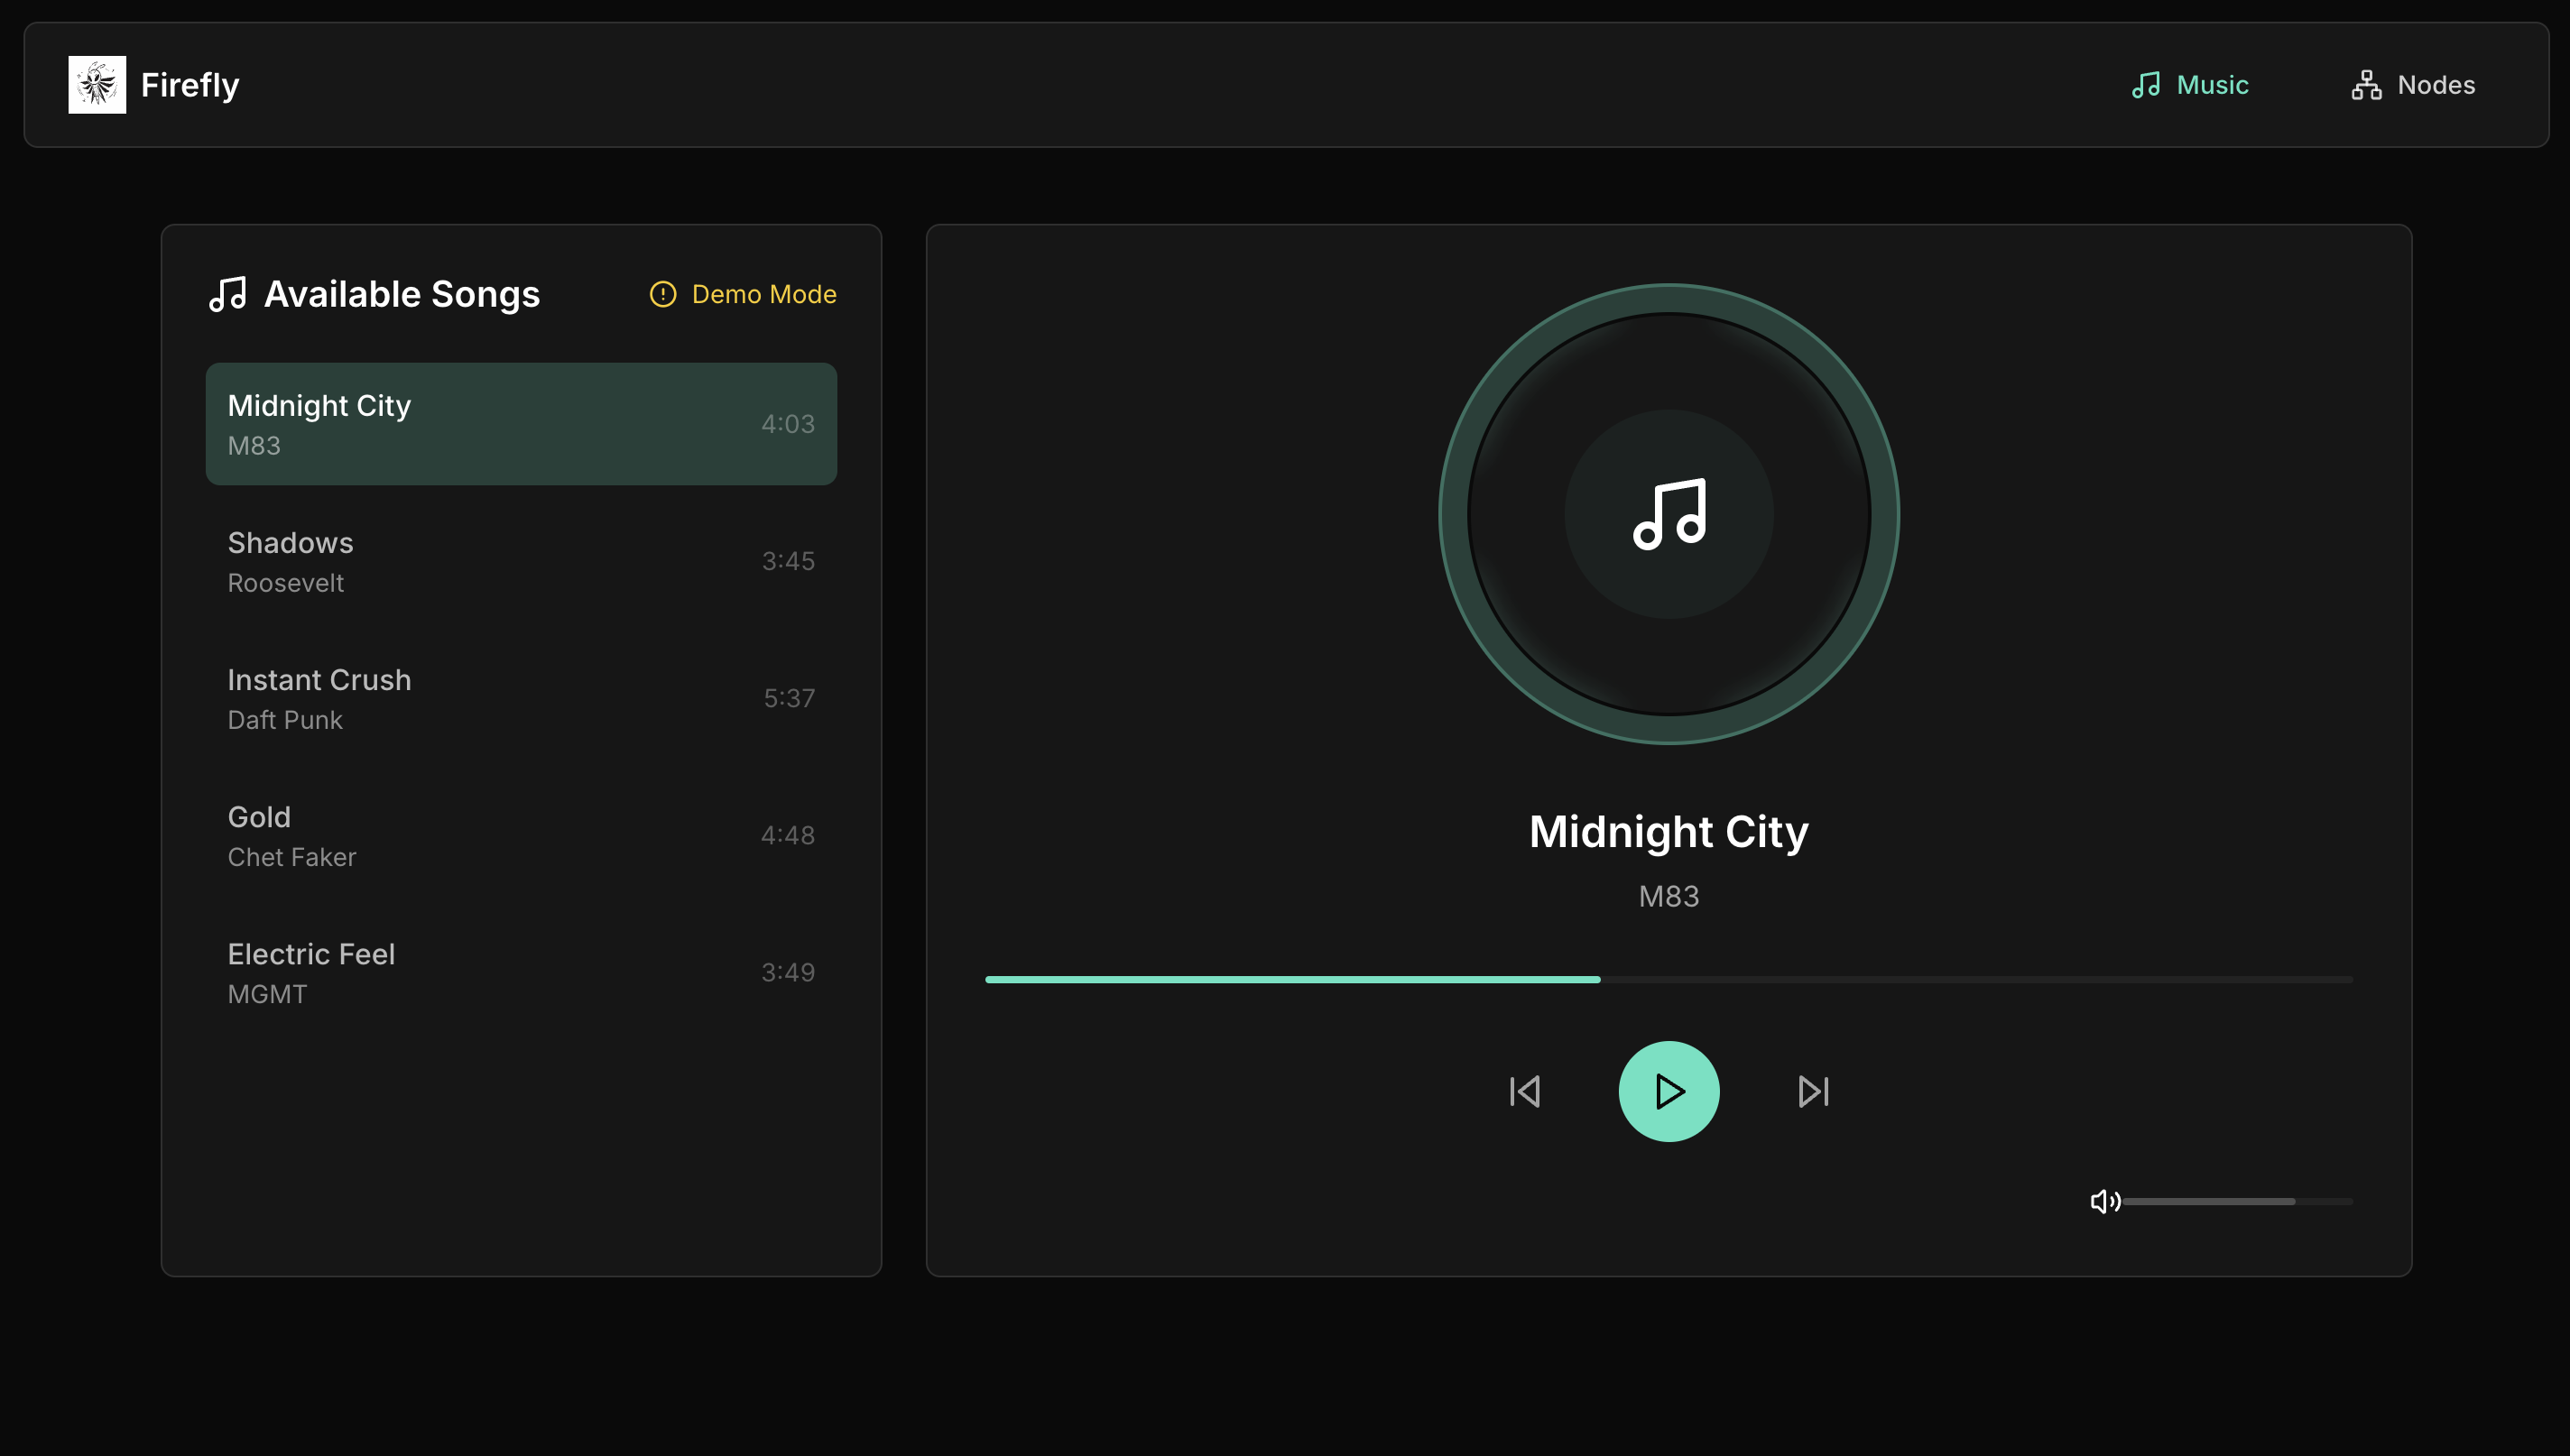This screenshot has width=2570, height=1456.
Task: Click the M83 artist name under player title
Action: point(1669,896)
